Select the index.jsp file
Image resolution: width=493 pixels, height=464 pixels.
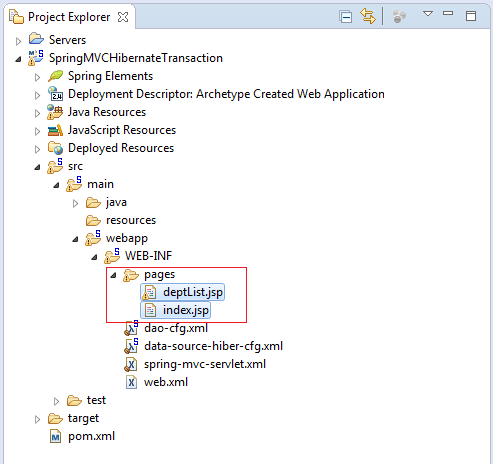click(x=176, y=310)
